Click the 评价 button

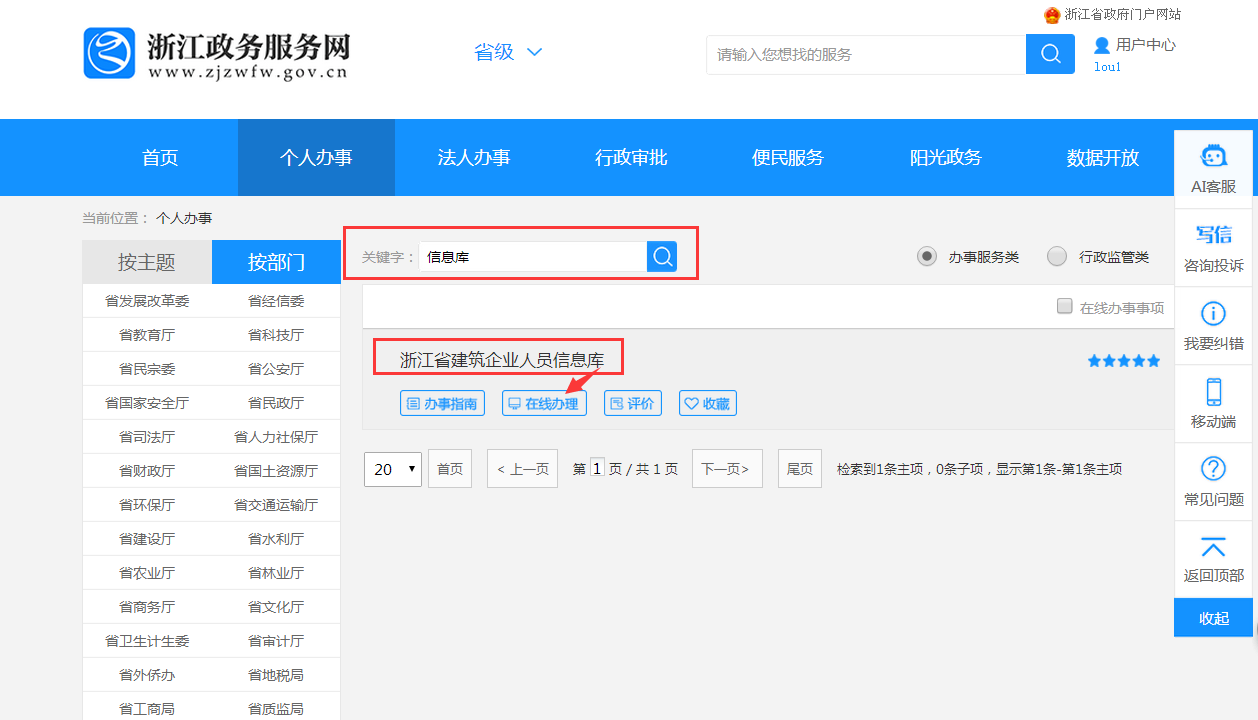632,404
